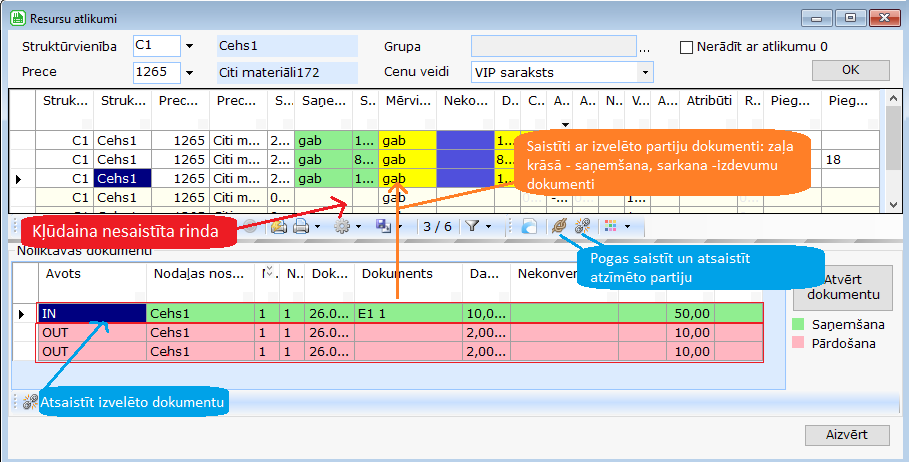The height and width of the screenshot is (462, 909).
Task: Click the funnel filter icon
Action: coord(472,226)
